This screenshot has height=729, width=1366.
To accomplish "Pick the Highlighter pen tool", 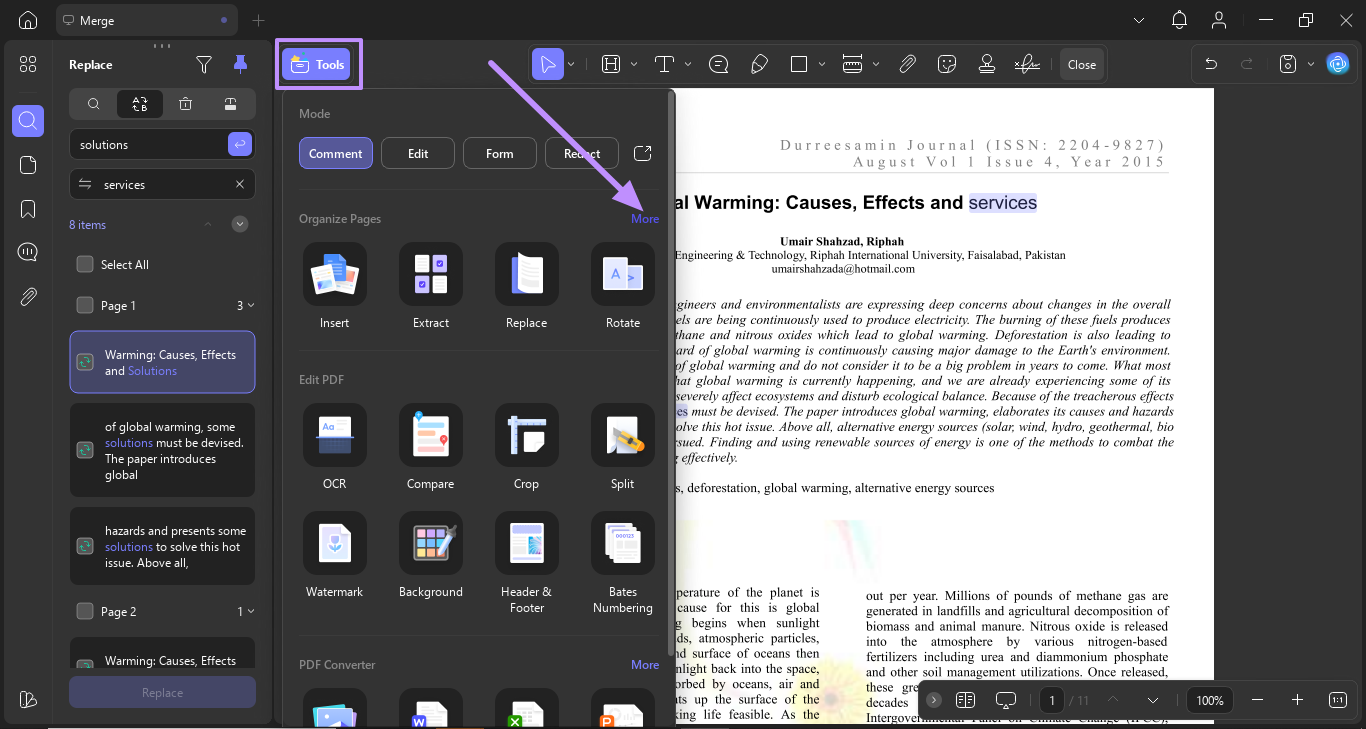I will (x=759, y=63).
